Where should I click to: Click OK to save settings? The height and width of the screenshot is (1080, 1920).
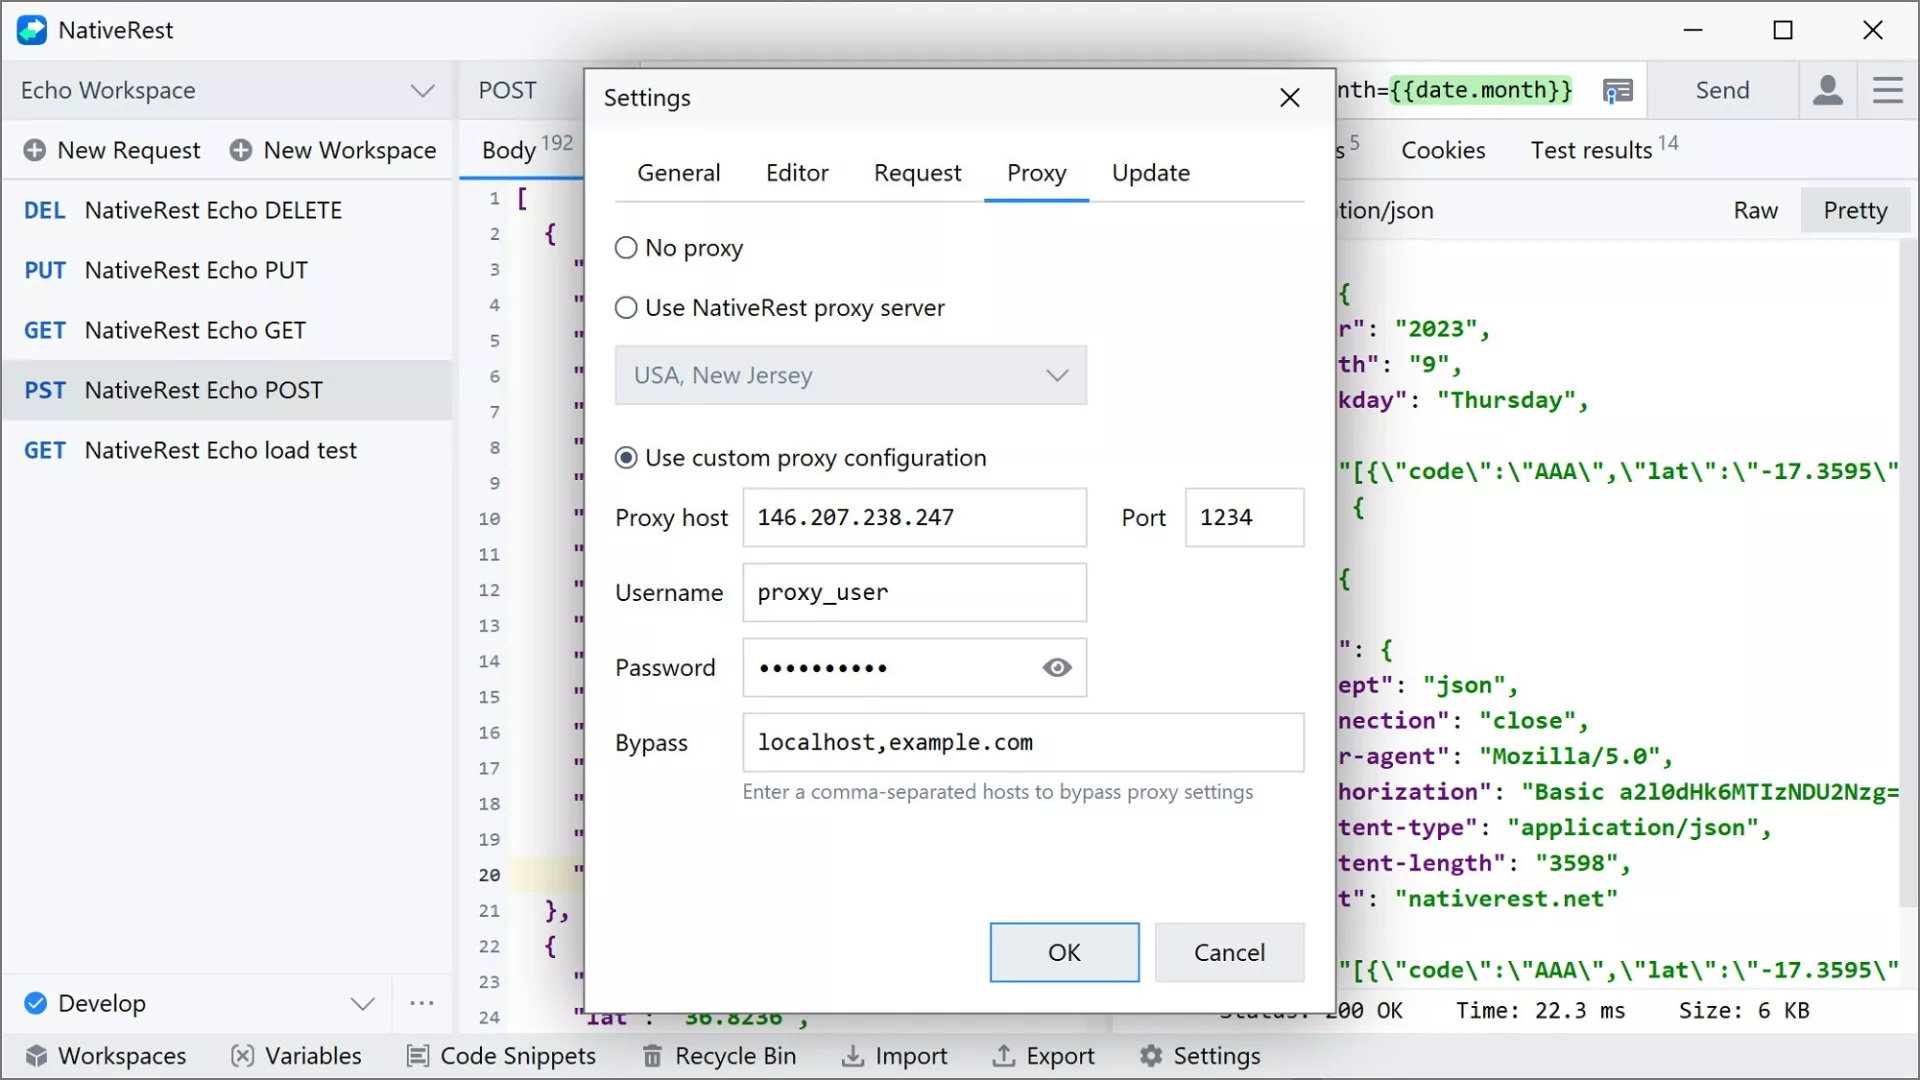coord(1064,952)
